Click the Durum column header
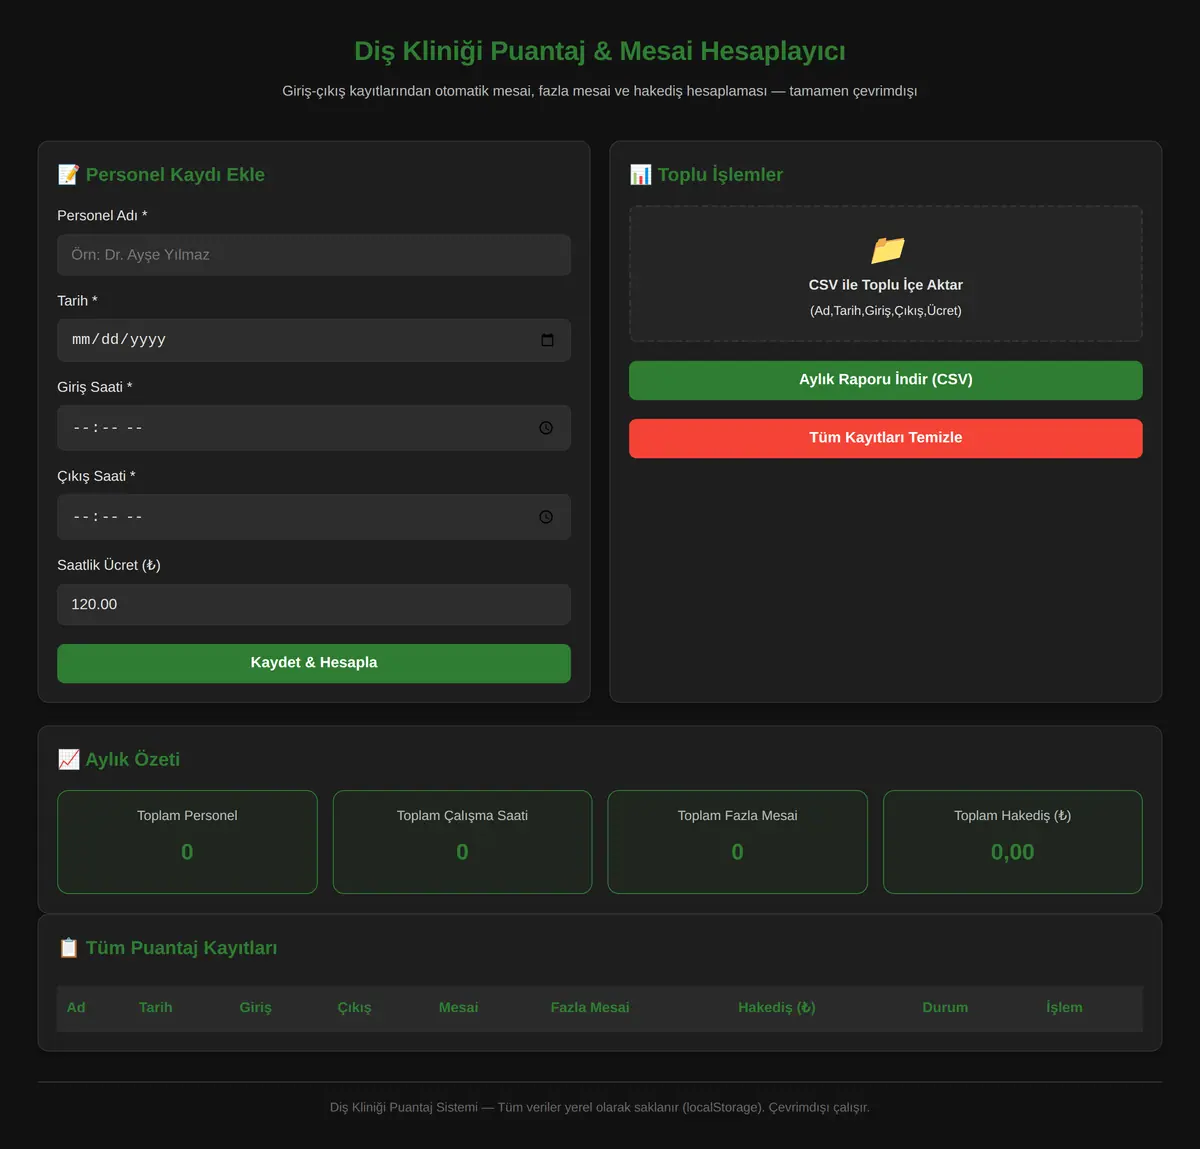1200x1149 pixels. coord(945,1007)
